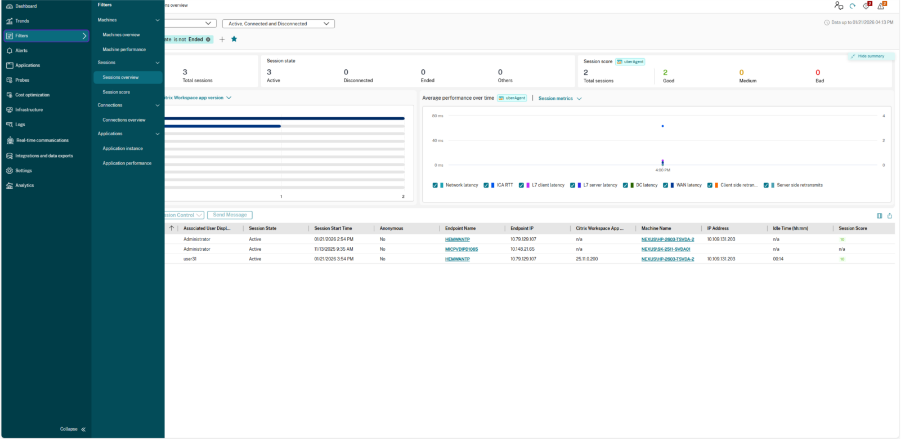Expand the Session metrics dropdown
This screenshot has height=439, width=901.
(560, 98)
